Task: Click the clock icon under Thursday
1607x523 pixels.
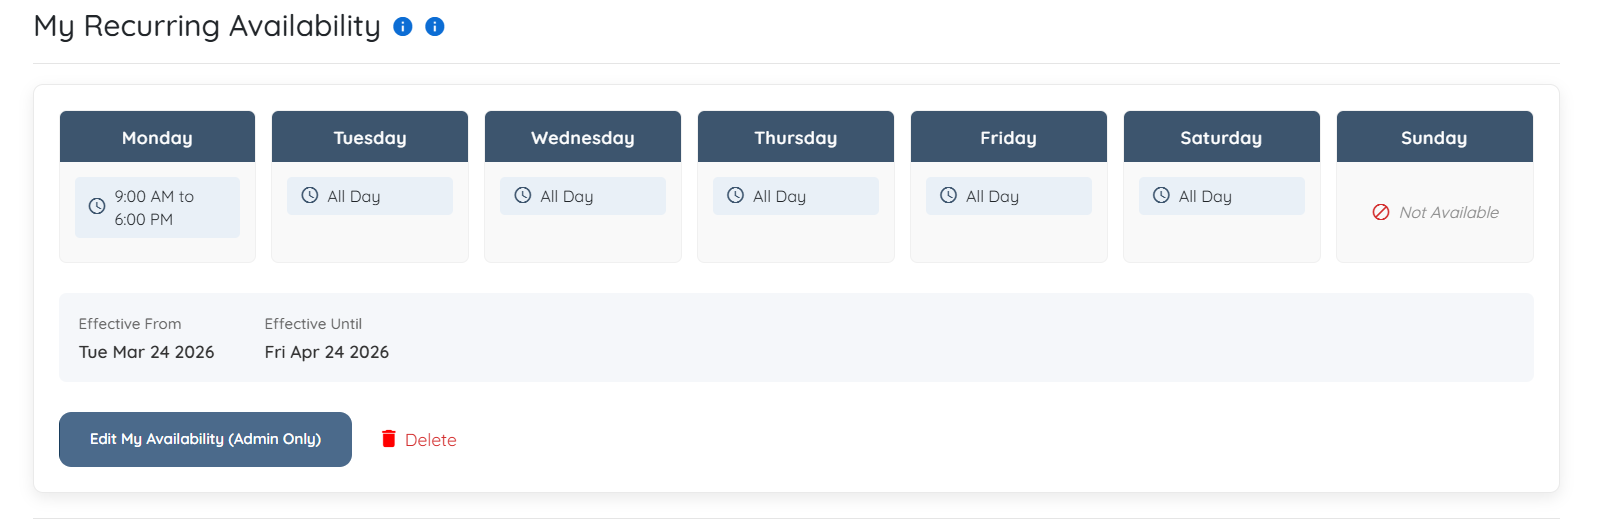Action: pos(735,196)
